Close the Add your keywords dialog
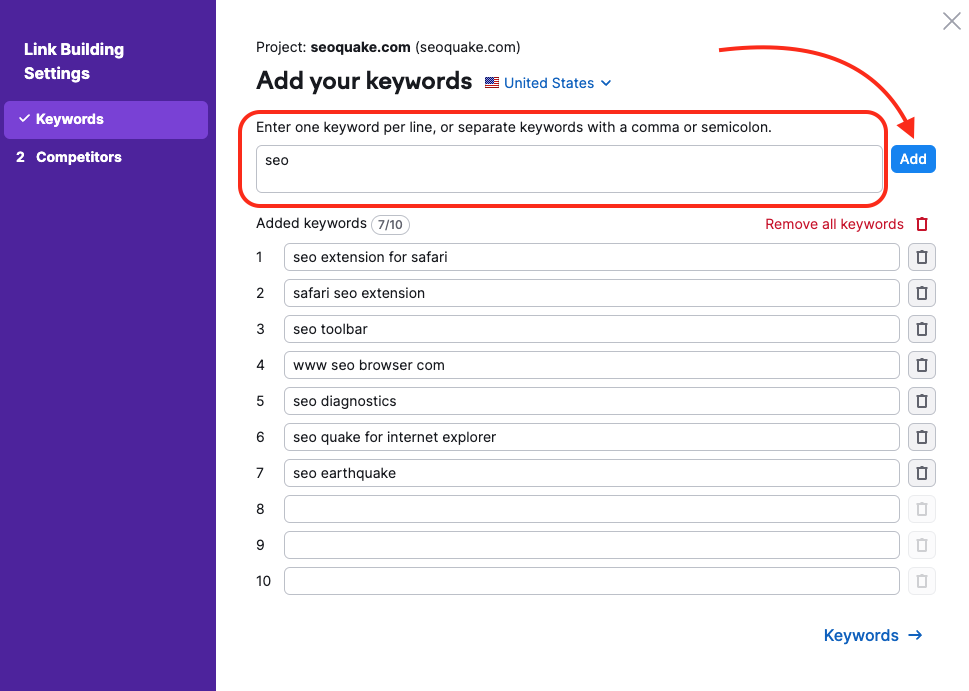Screen dimensions: 969x691 (x=950, y=21)
